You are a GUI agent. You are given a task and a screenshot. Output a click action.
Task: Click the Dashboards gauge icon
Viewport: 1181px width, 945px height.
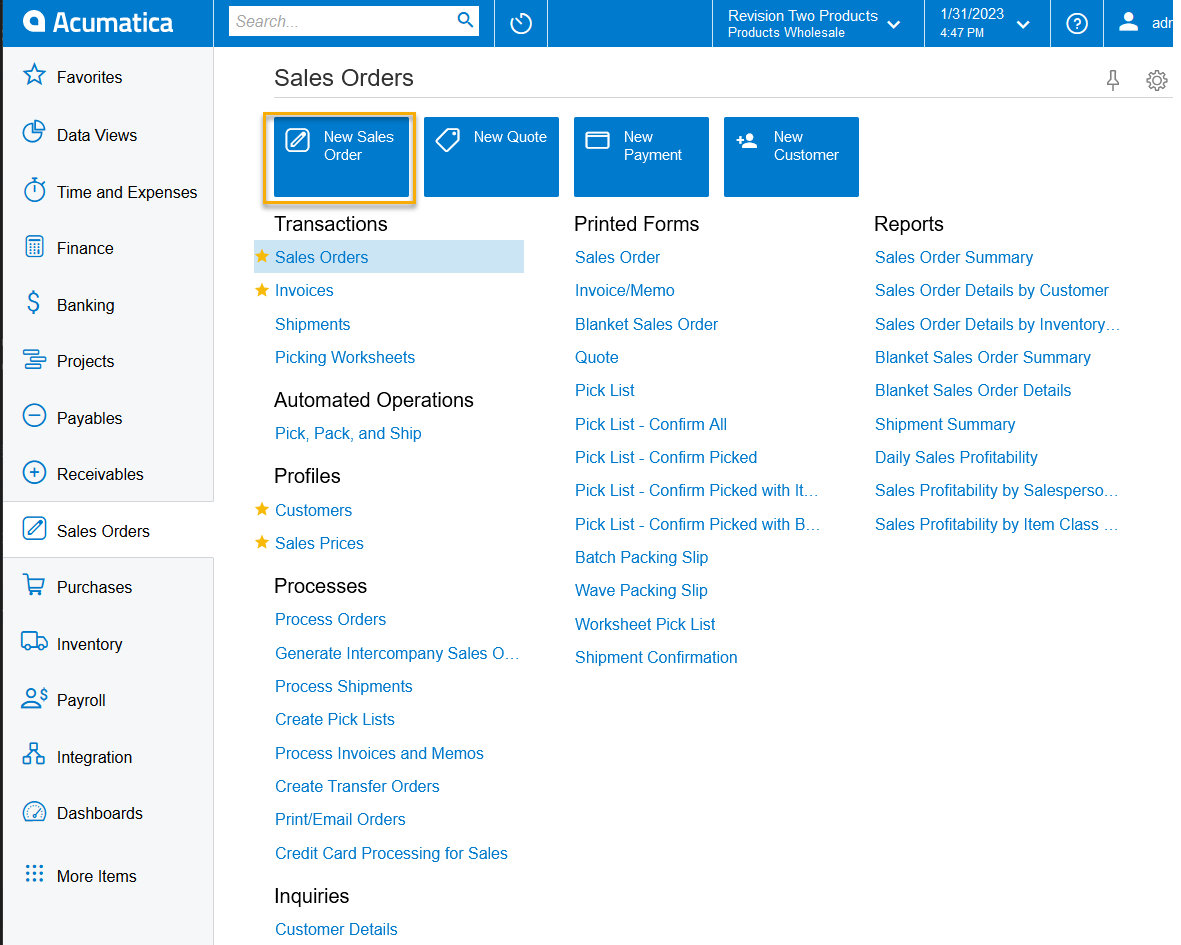[x=34, y=811]
